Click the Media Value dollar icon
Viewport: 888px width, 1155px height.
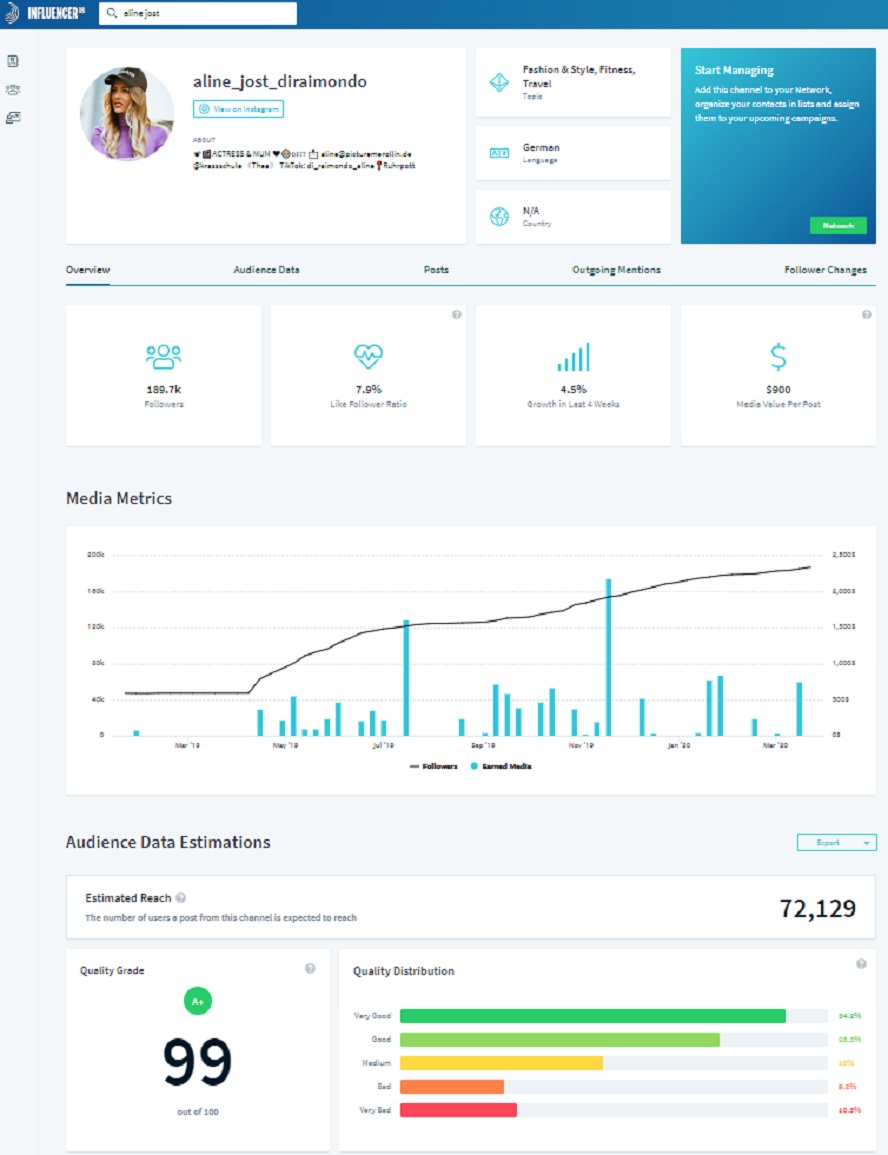tap(778, 357)
